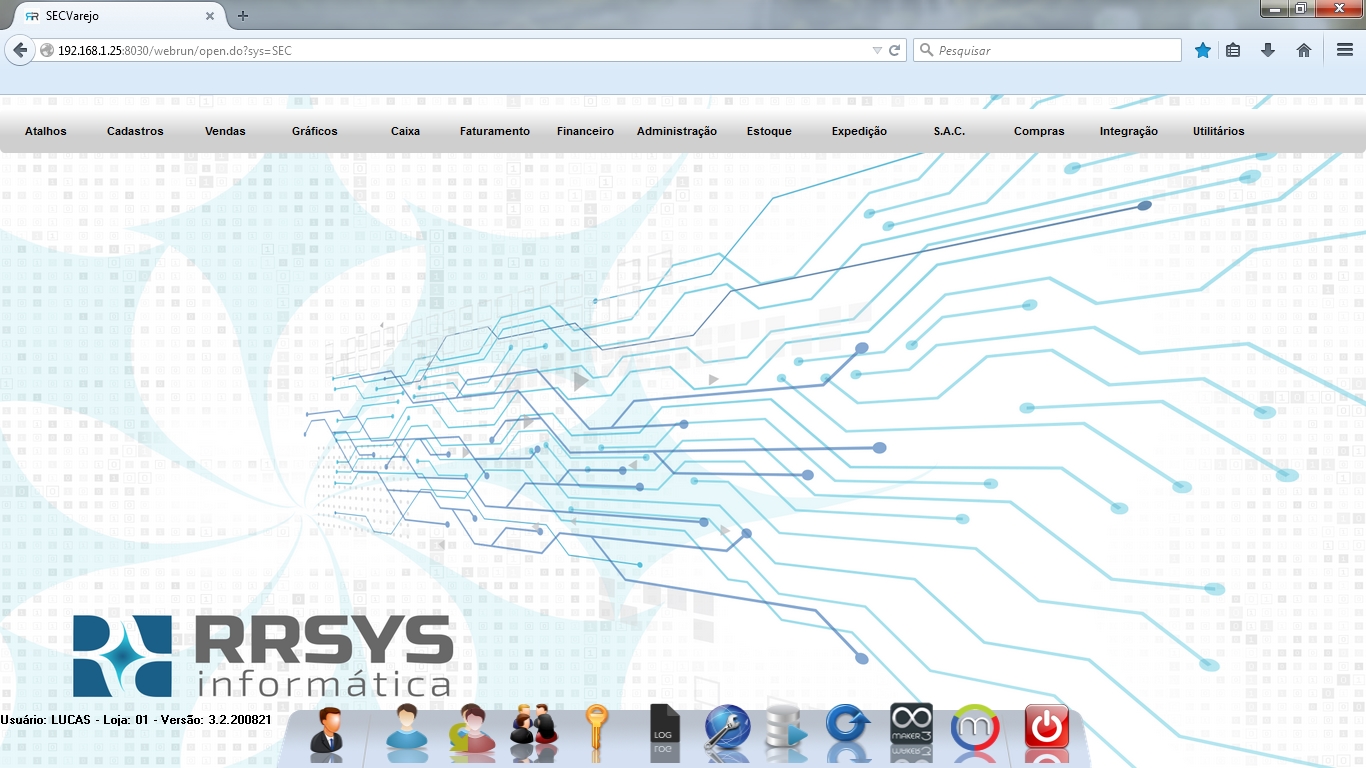Image resolution: width=1366 pixels, height=768 pixels.
Task: Click the businessman in suit dock icon
Action: [327, 729]
